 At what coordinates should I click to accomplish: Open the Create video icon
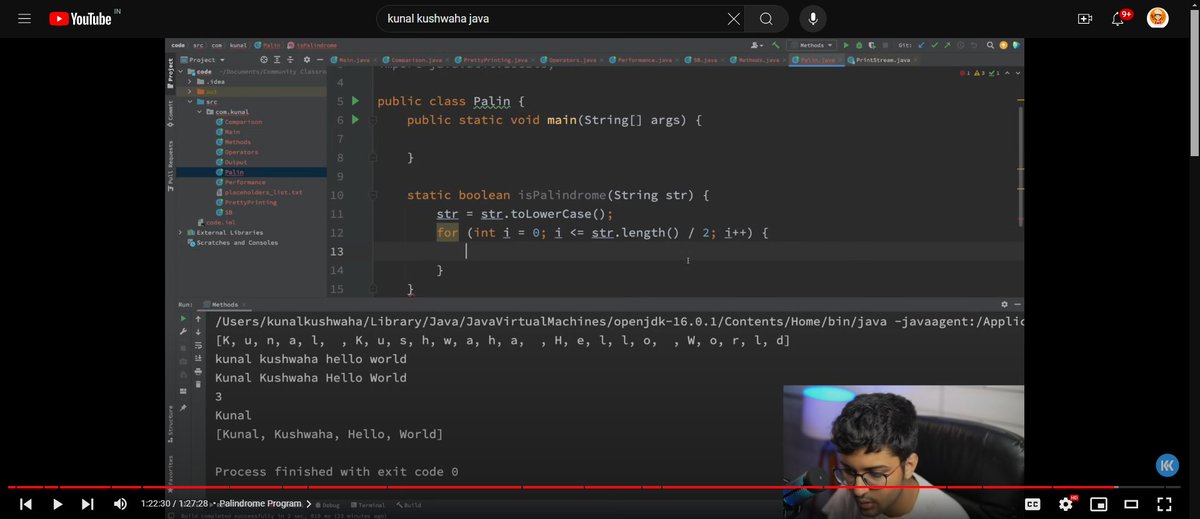1085,18
